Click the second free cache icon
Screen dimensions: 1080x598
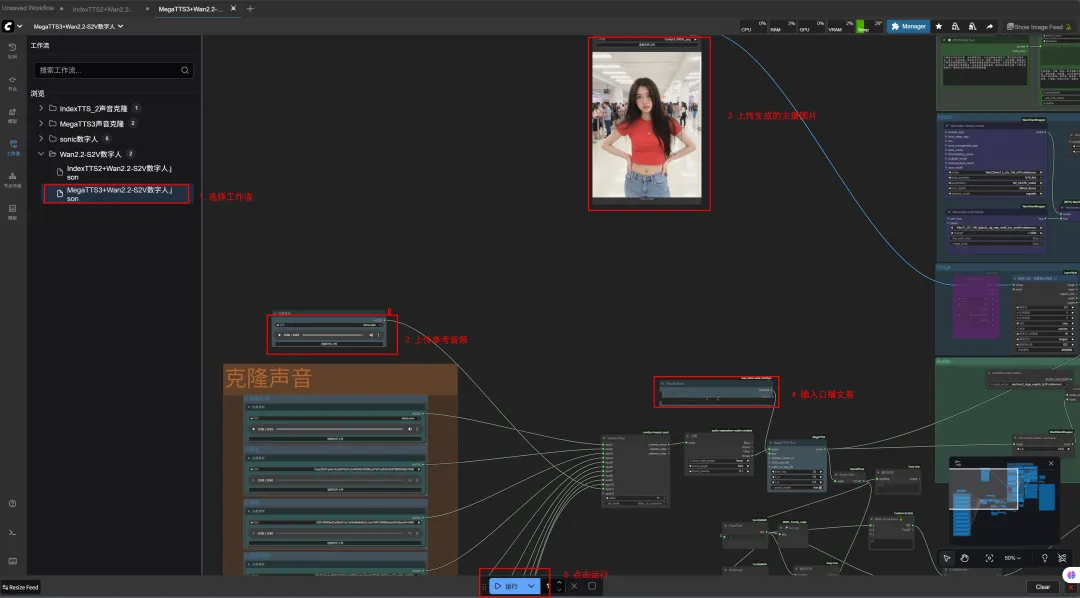pyautogui.click(x=972, y=26)
